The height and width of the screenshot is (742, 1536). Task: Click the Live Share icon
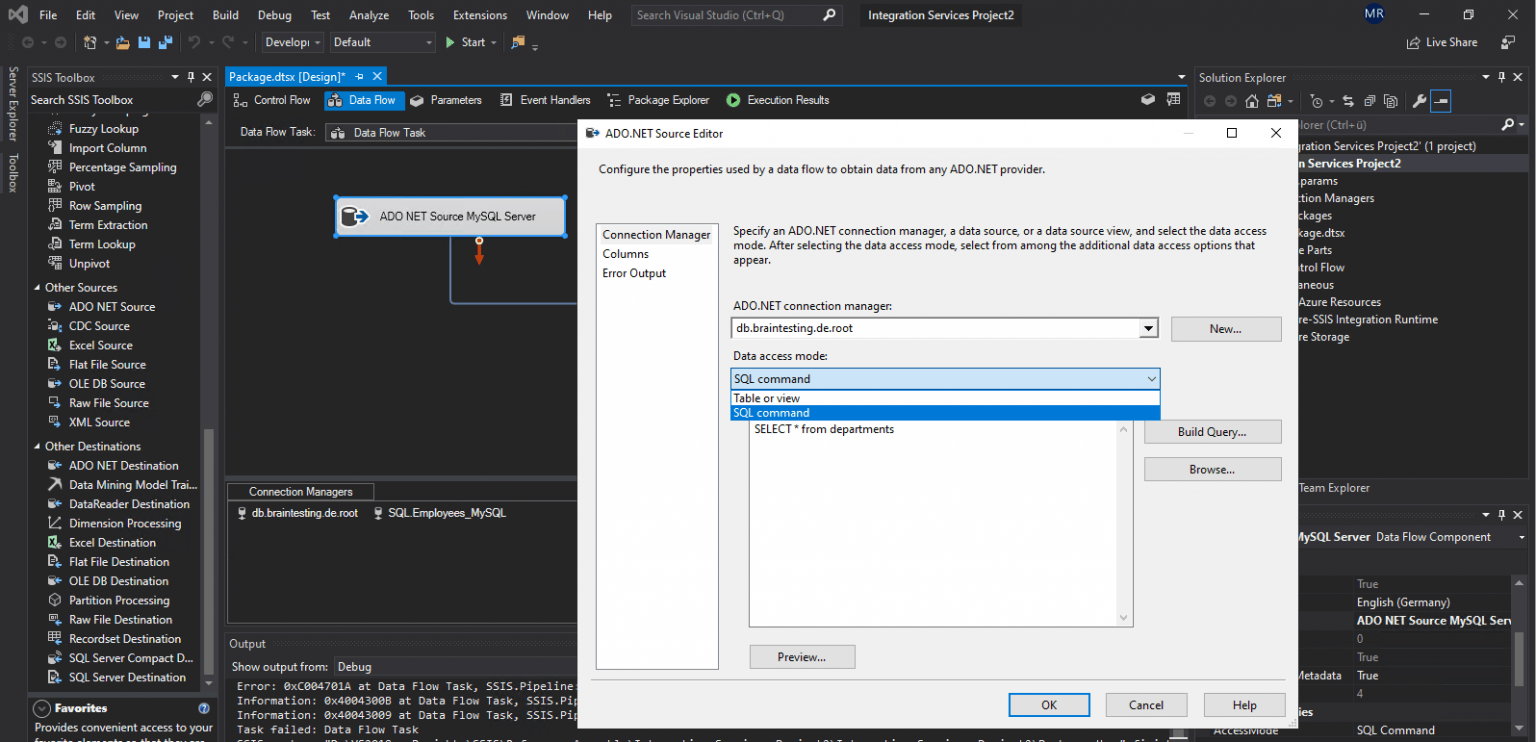click(x=1413, y=42)
